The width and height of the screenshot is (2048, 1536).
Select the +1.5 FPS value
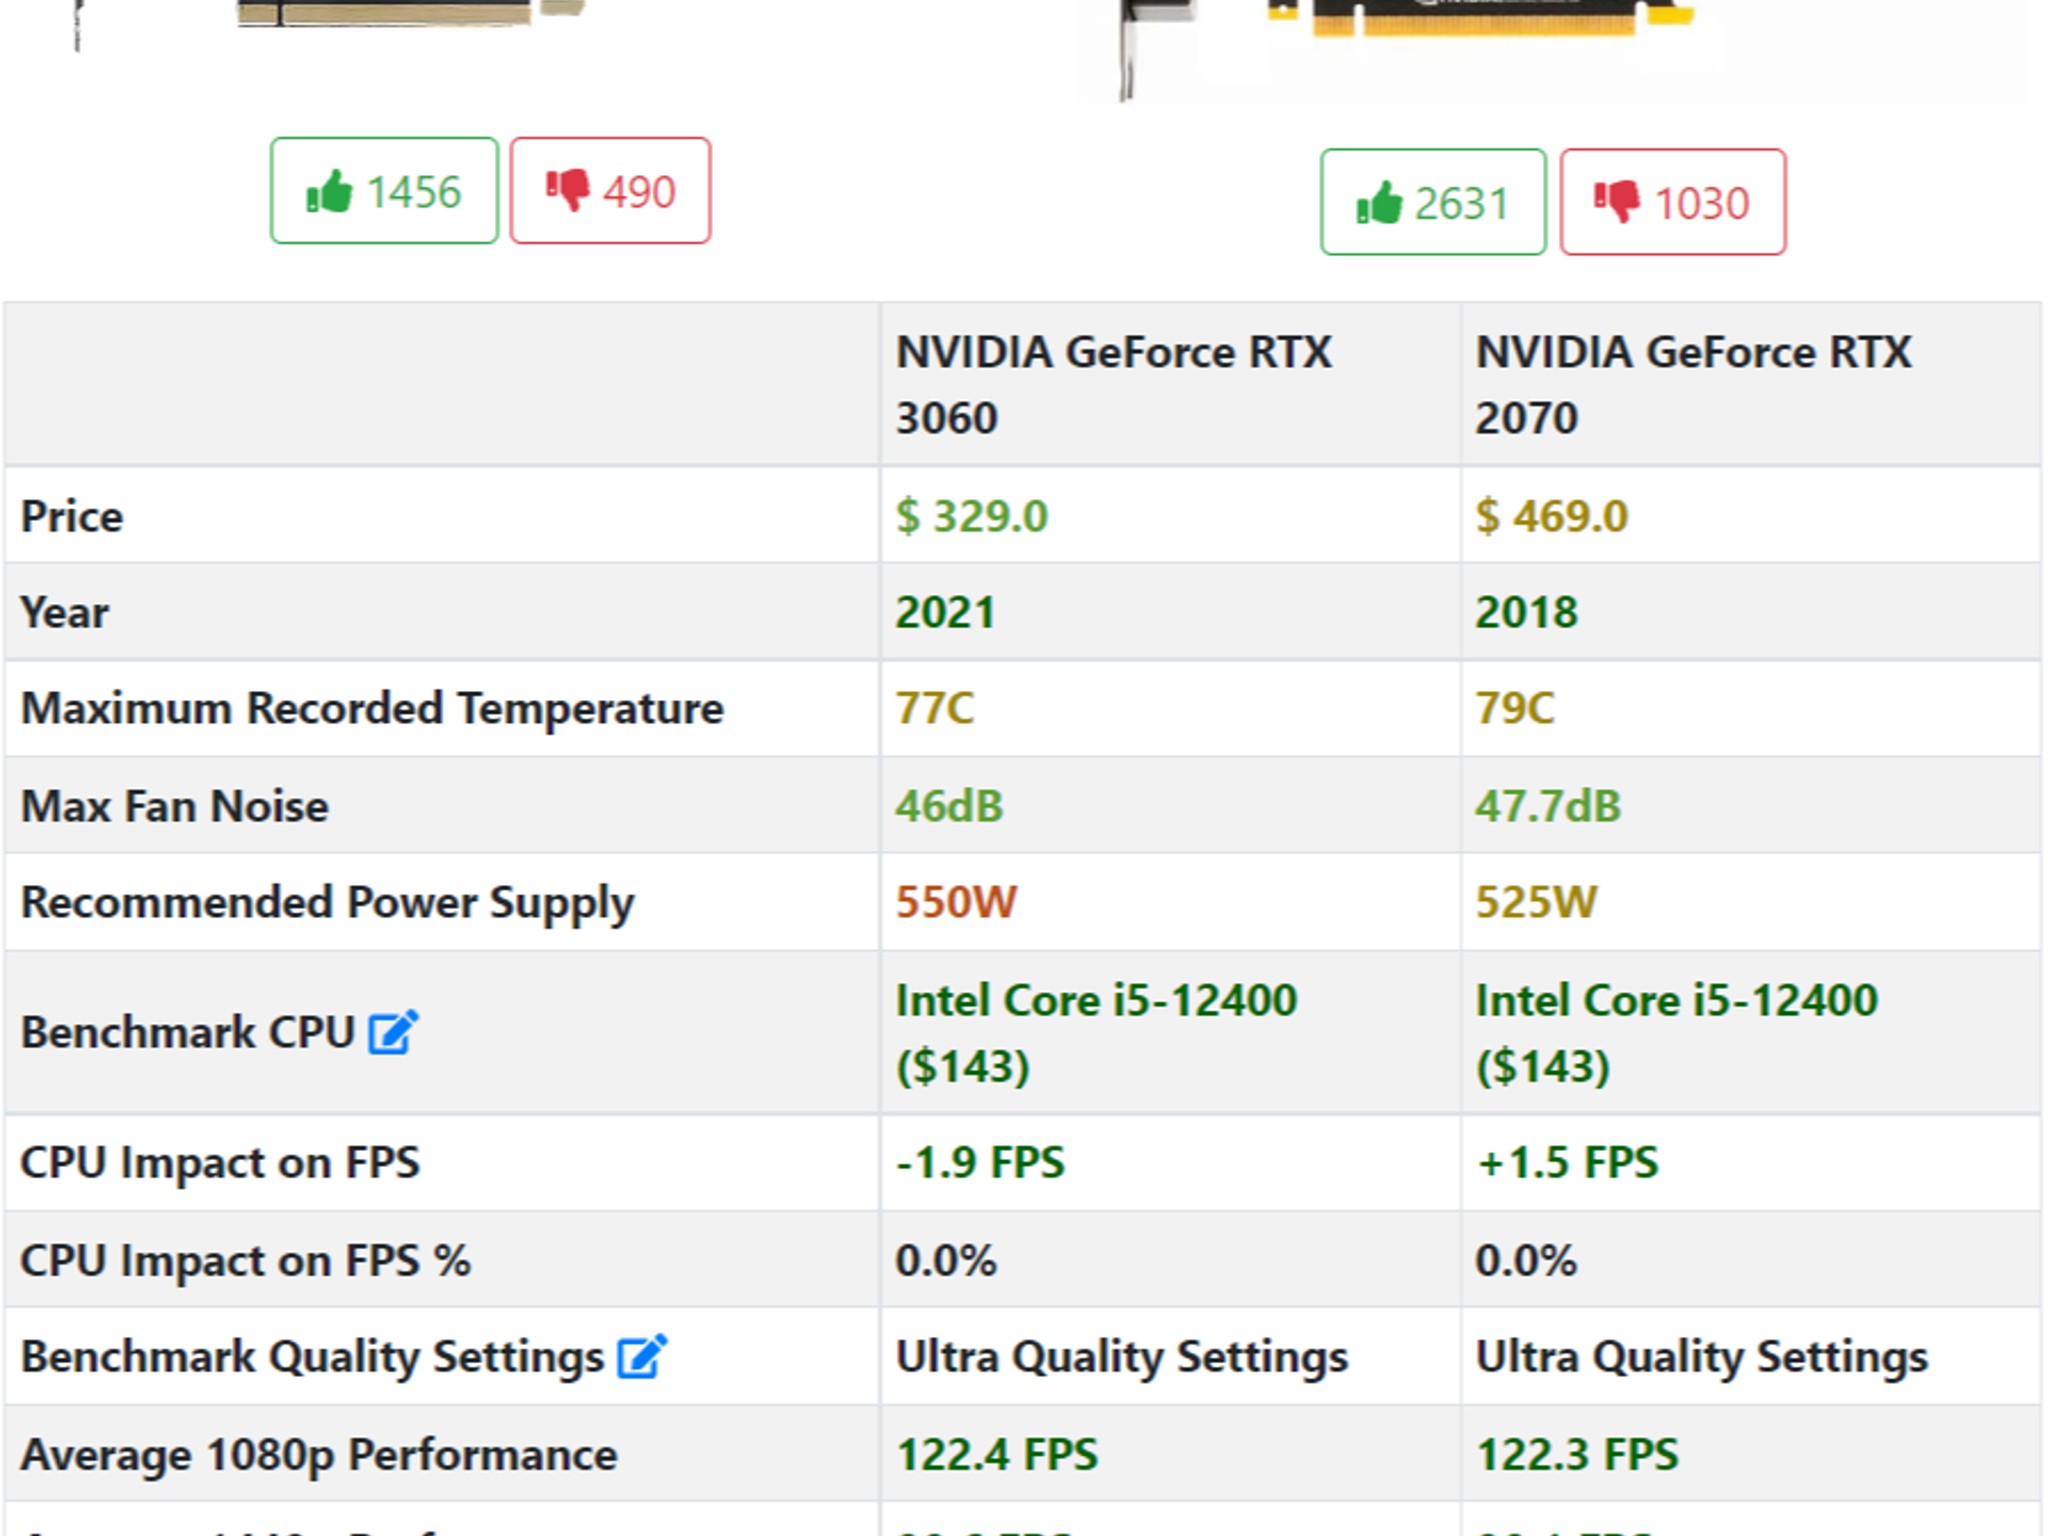click(x=1567, y=1163)
